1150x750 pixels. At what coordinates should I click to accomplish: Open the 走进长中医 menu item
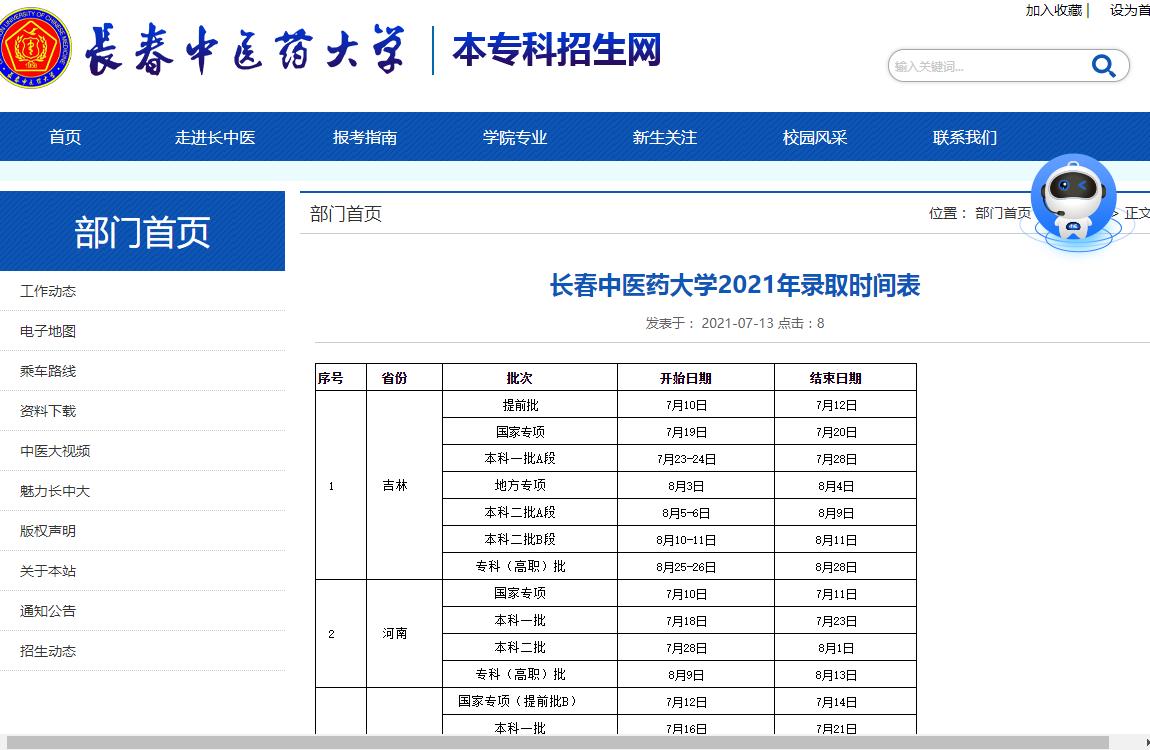[x=215, y=137]
